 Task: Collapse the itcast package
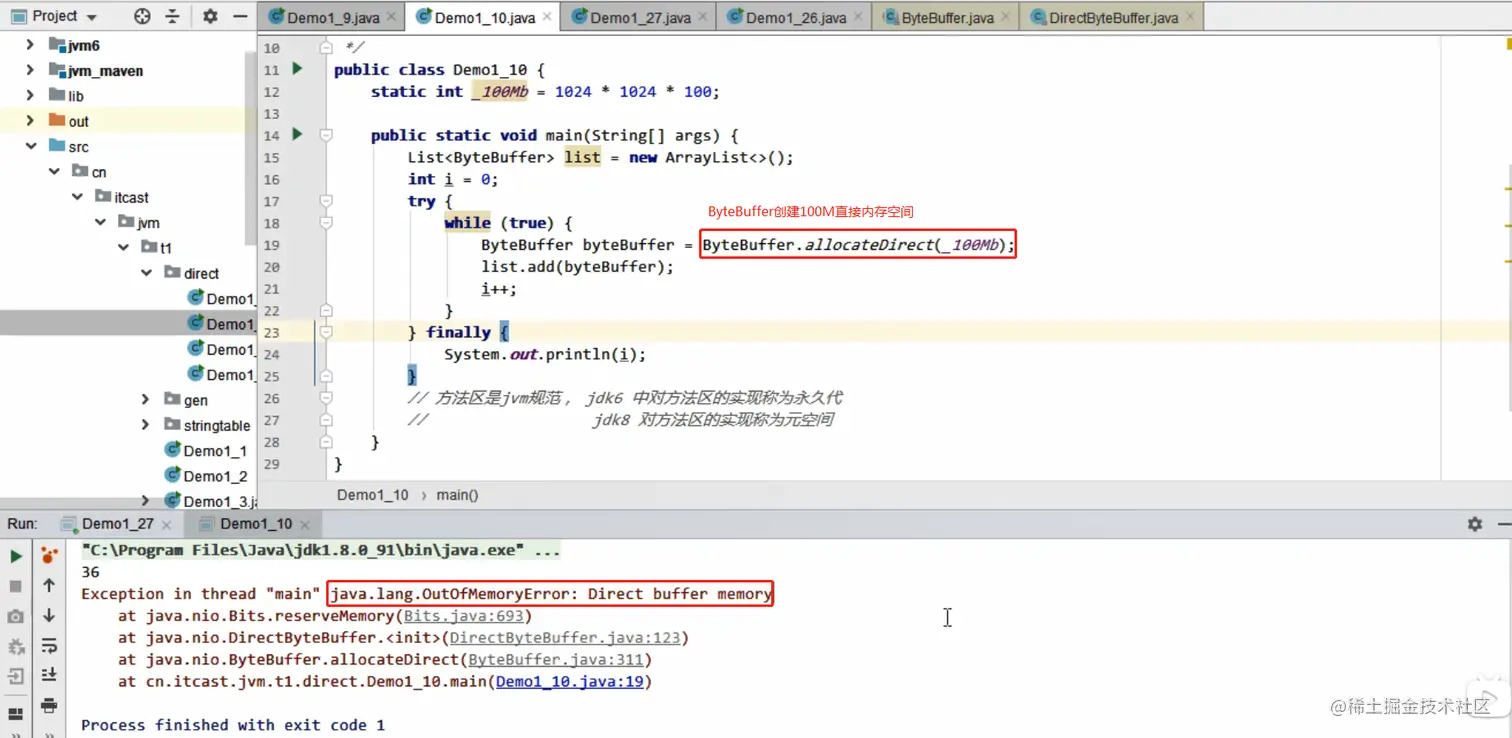(78, 197)
